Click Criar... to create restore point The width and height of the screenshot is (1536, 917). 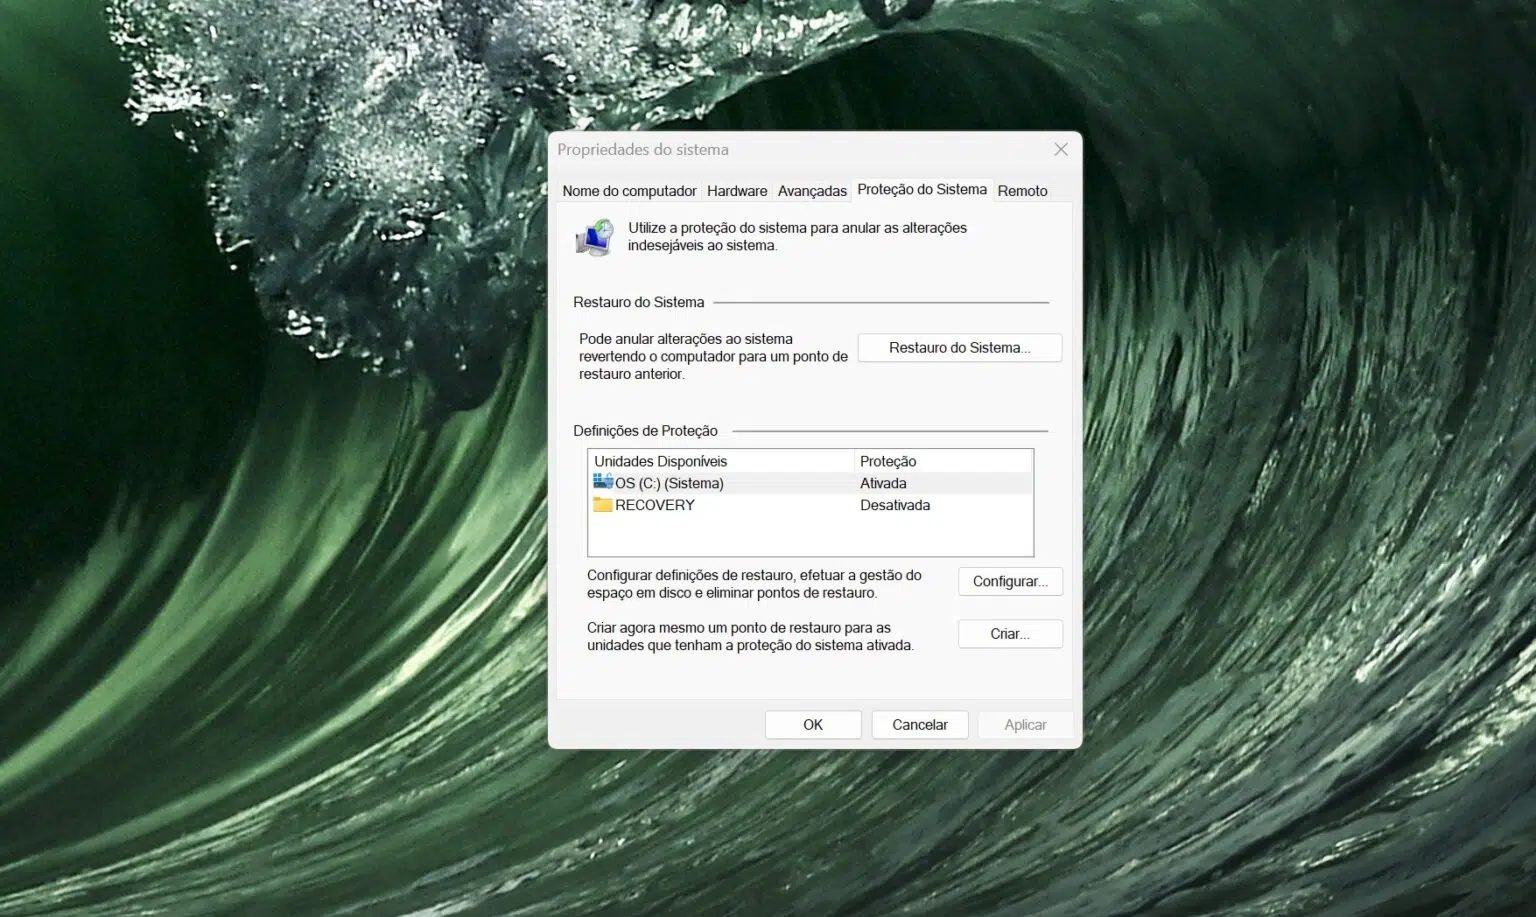click(x=1010, y=634)
